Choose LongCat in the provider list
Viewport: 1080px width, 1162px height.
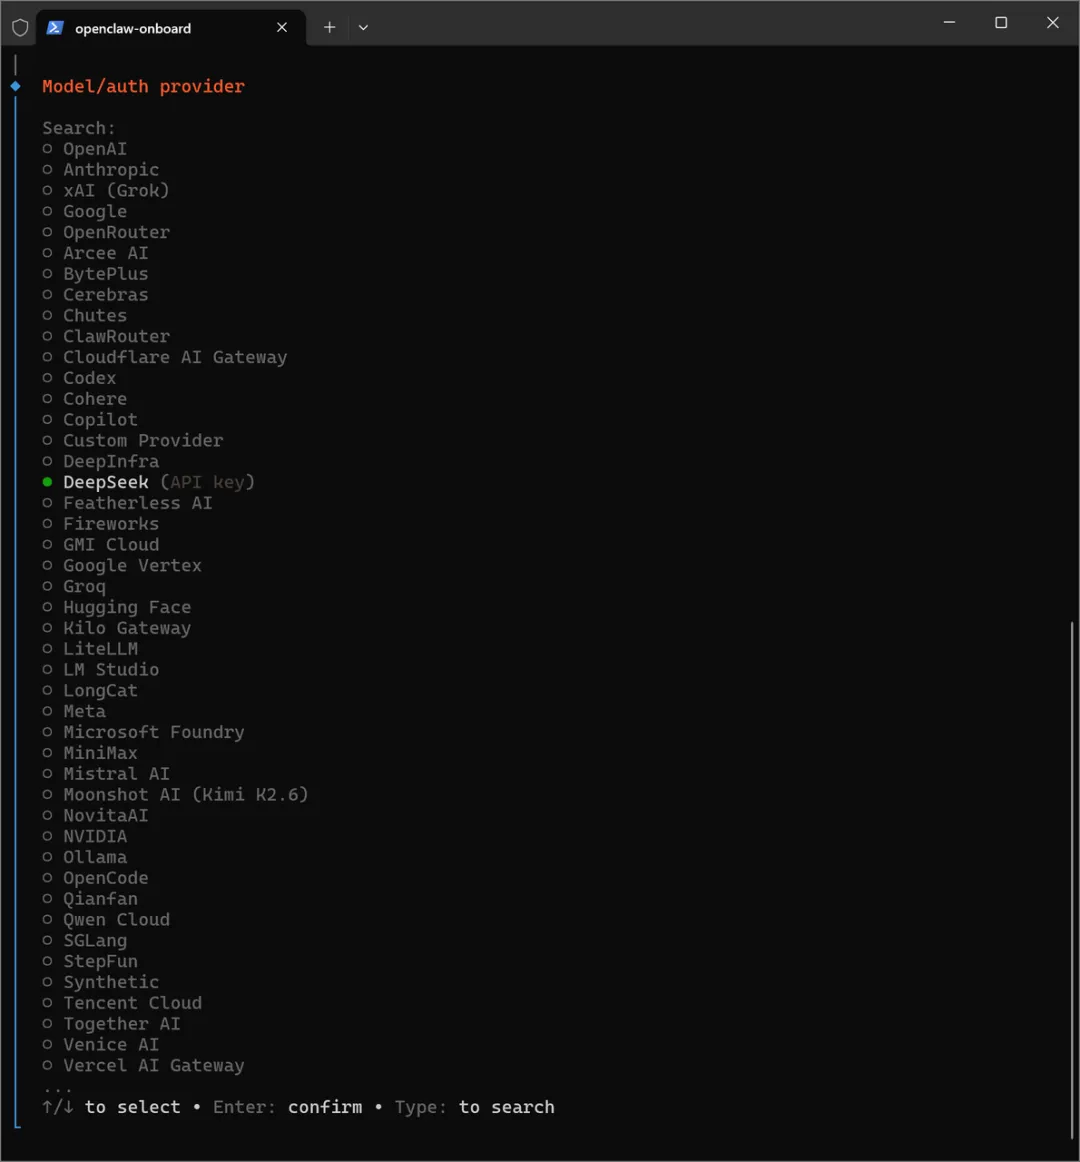(90, 690)
